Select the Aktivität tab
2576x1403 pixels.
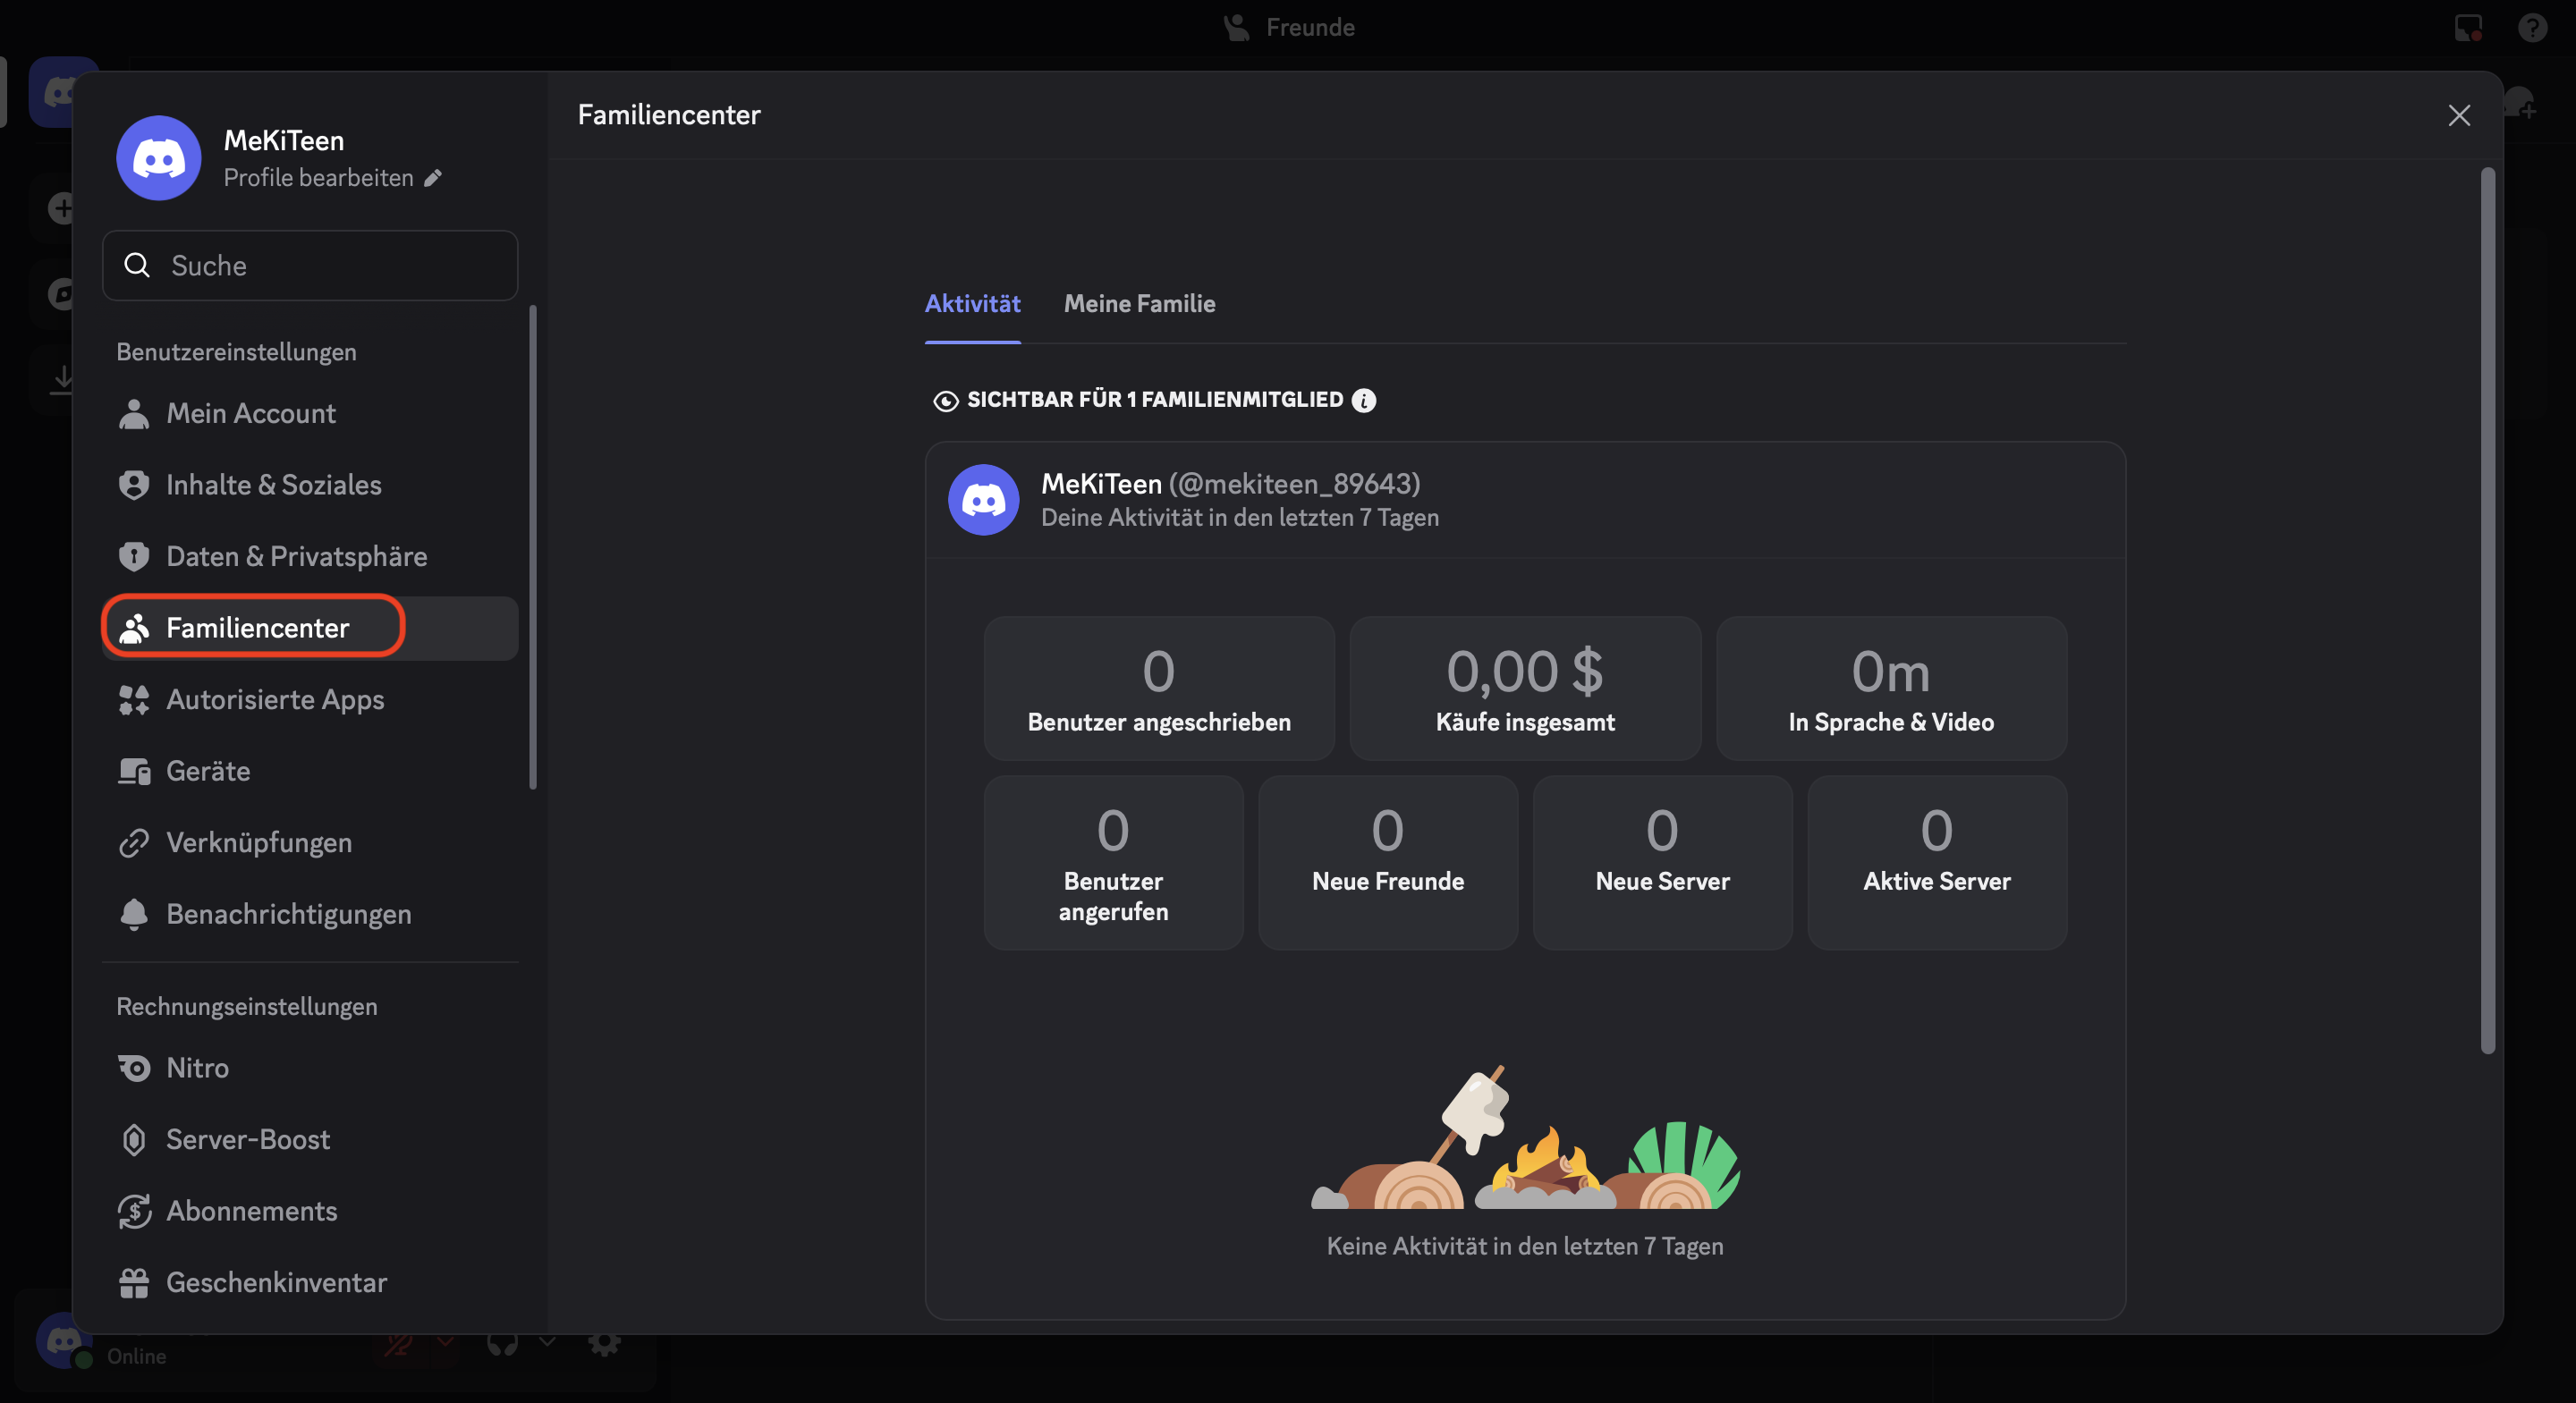[972, 304]
